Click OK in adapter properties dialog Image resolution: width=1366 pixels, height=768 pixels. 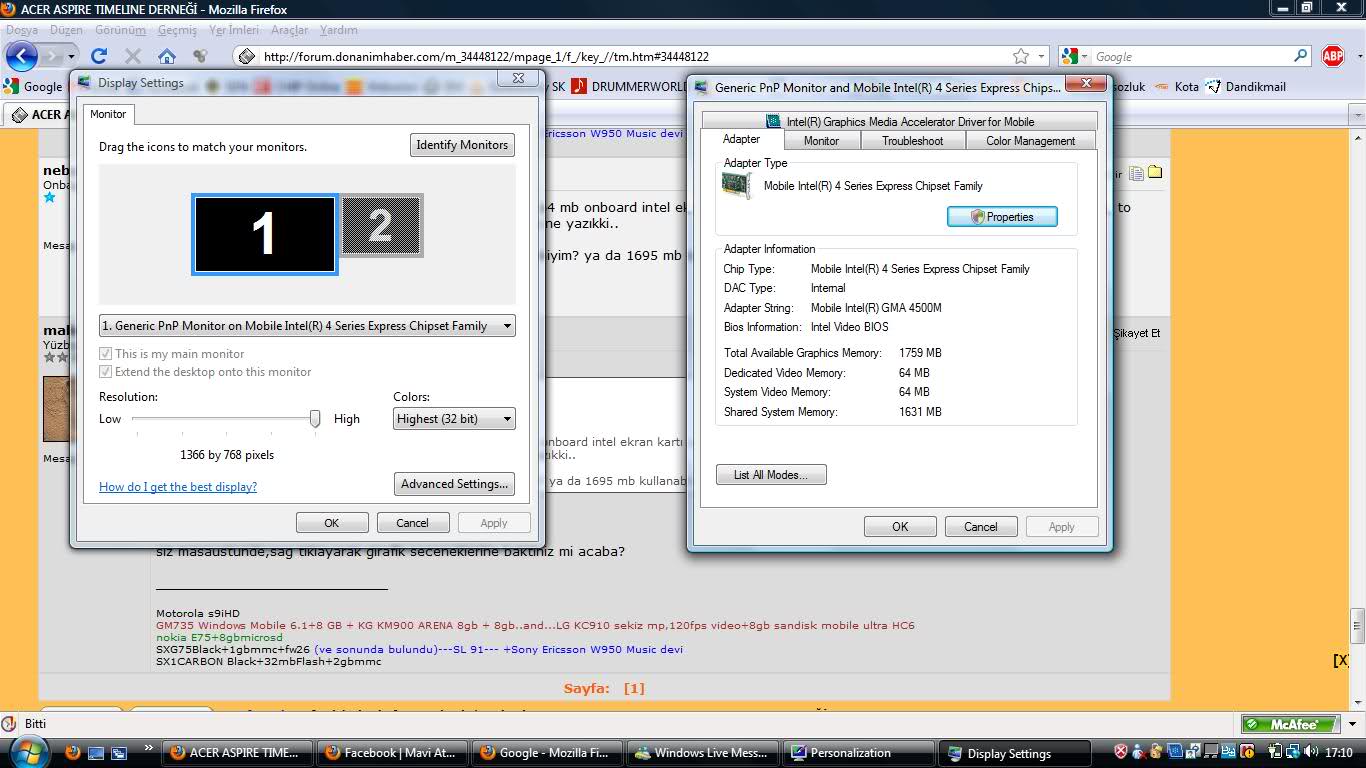[900, 527]
